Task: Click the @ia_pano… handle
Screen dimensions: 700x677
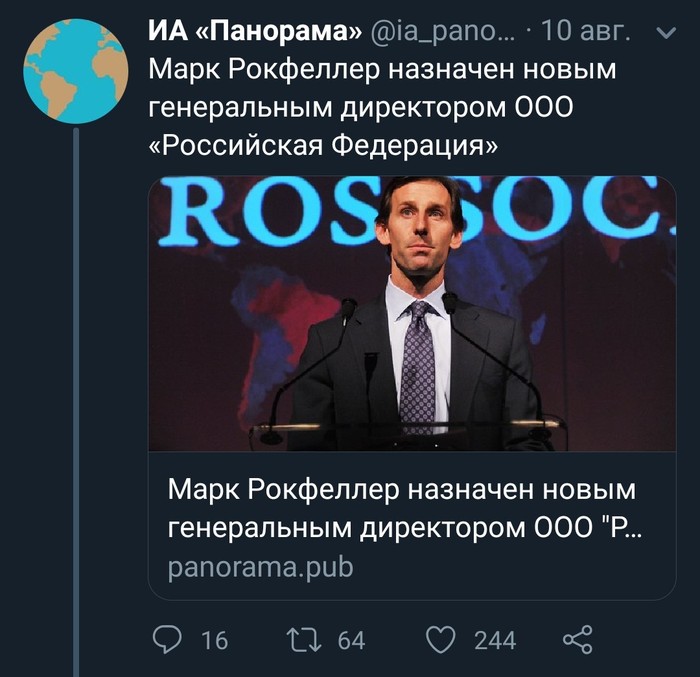Action: pyautogui.click(x=446, y=33)
